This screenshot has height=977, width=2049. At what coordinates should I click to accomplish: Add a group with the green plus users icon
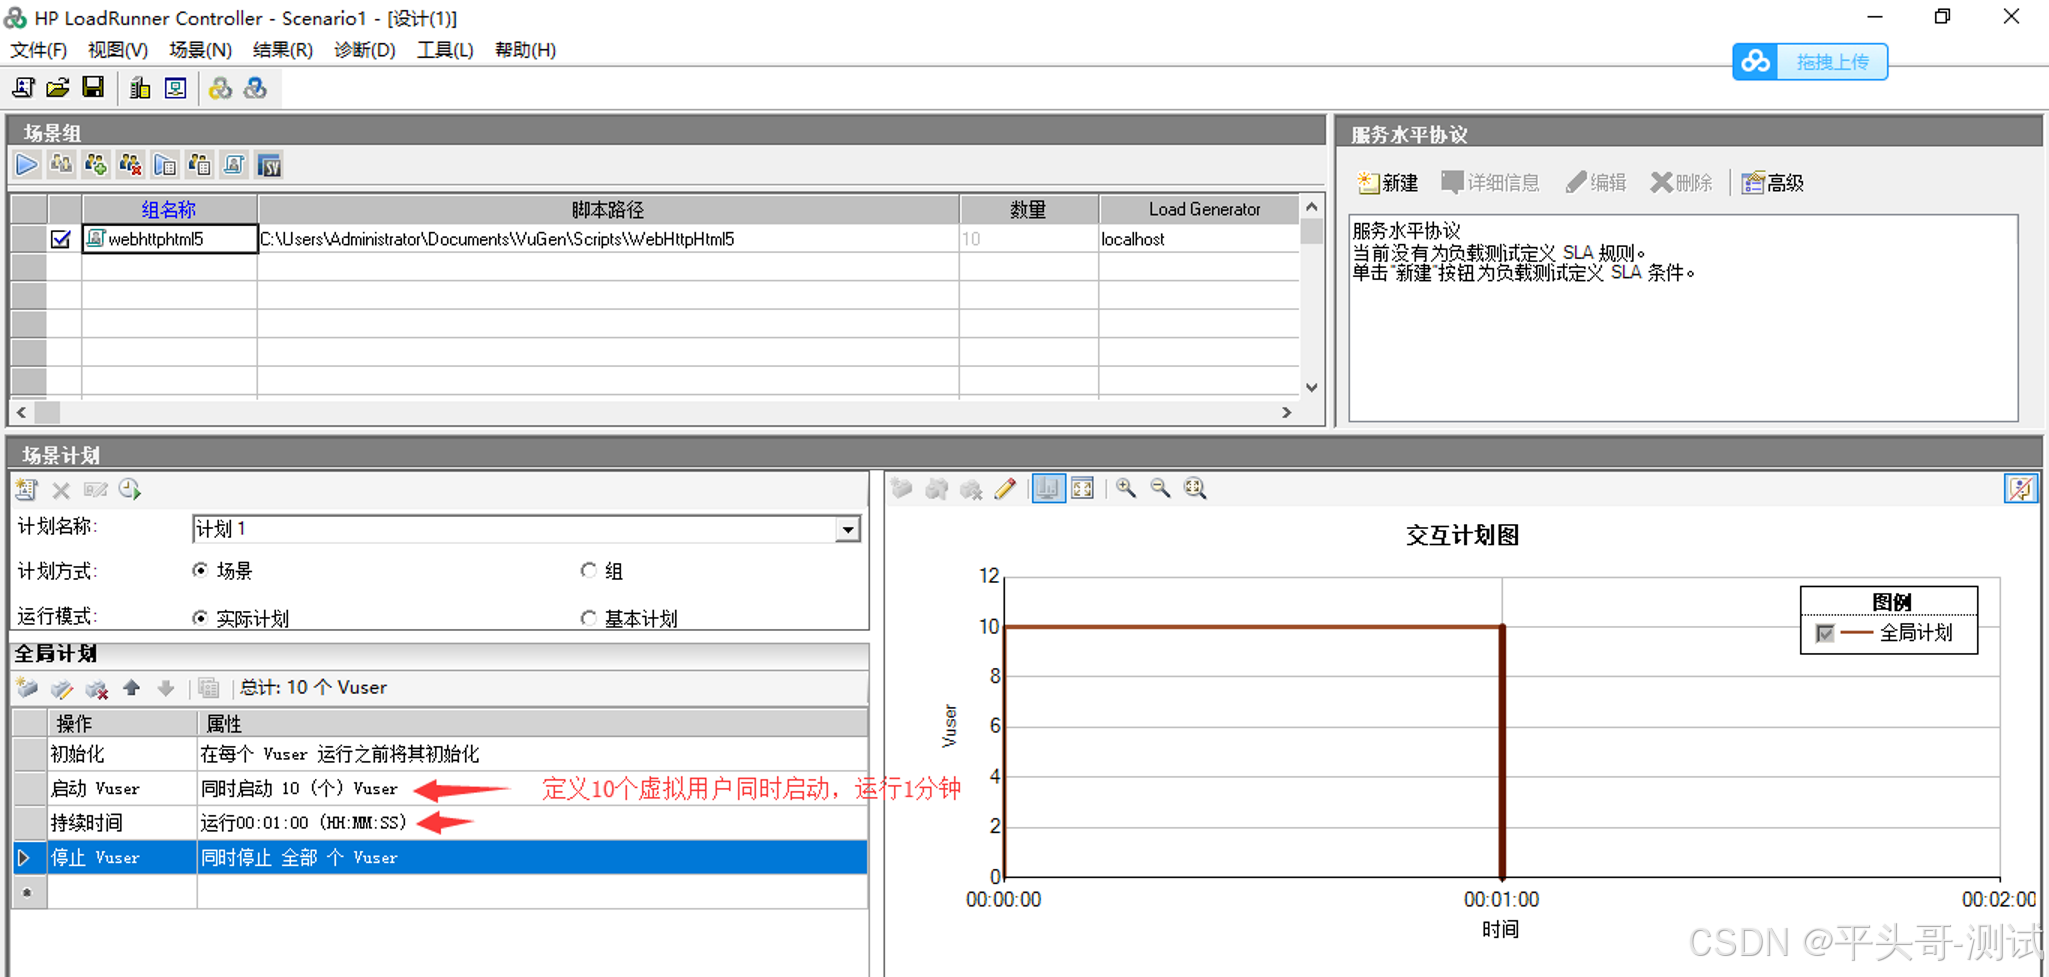tap(96, 164)
